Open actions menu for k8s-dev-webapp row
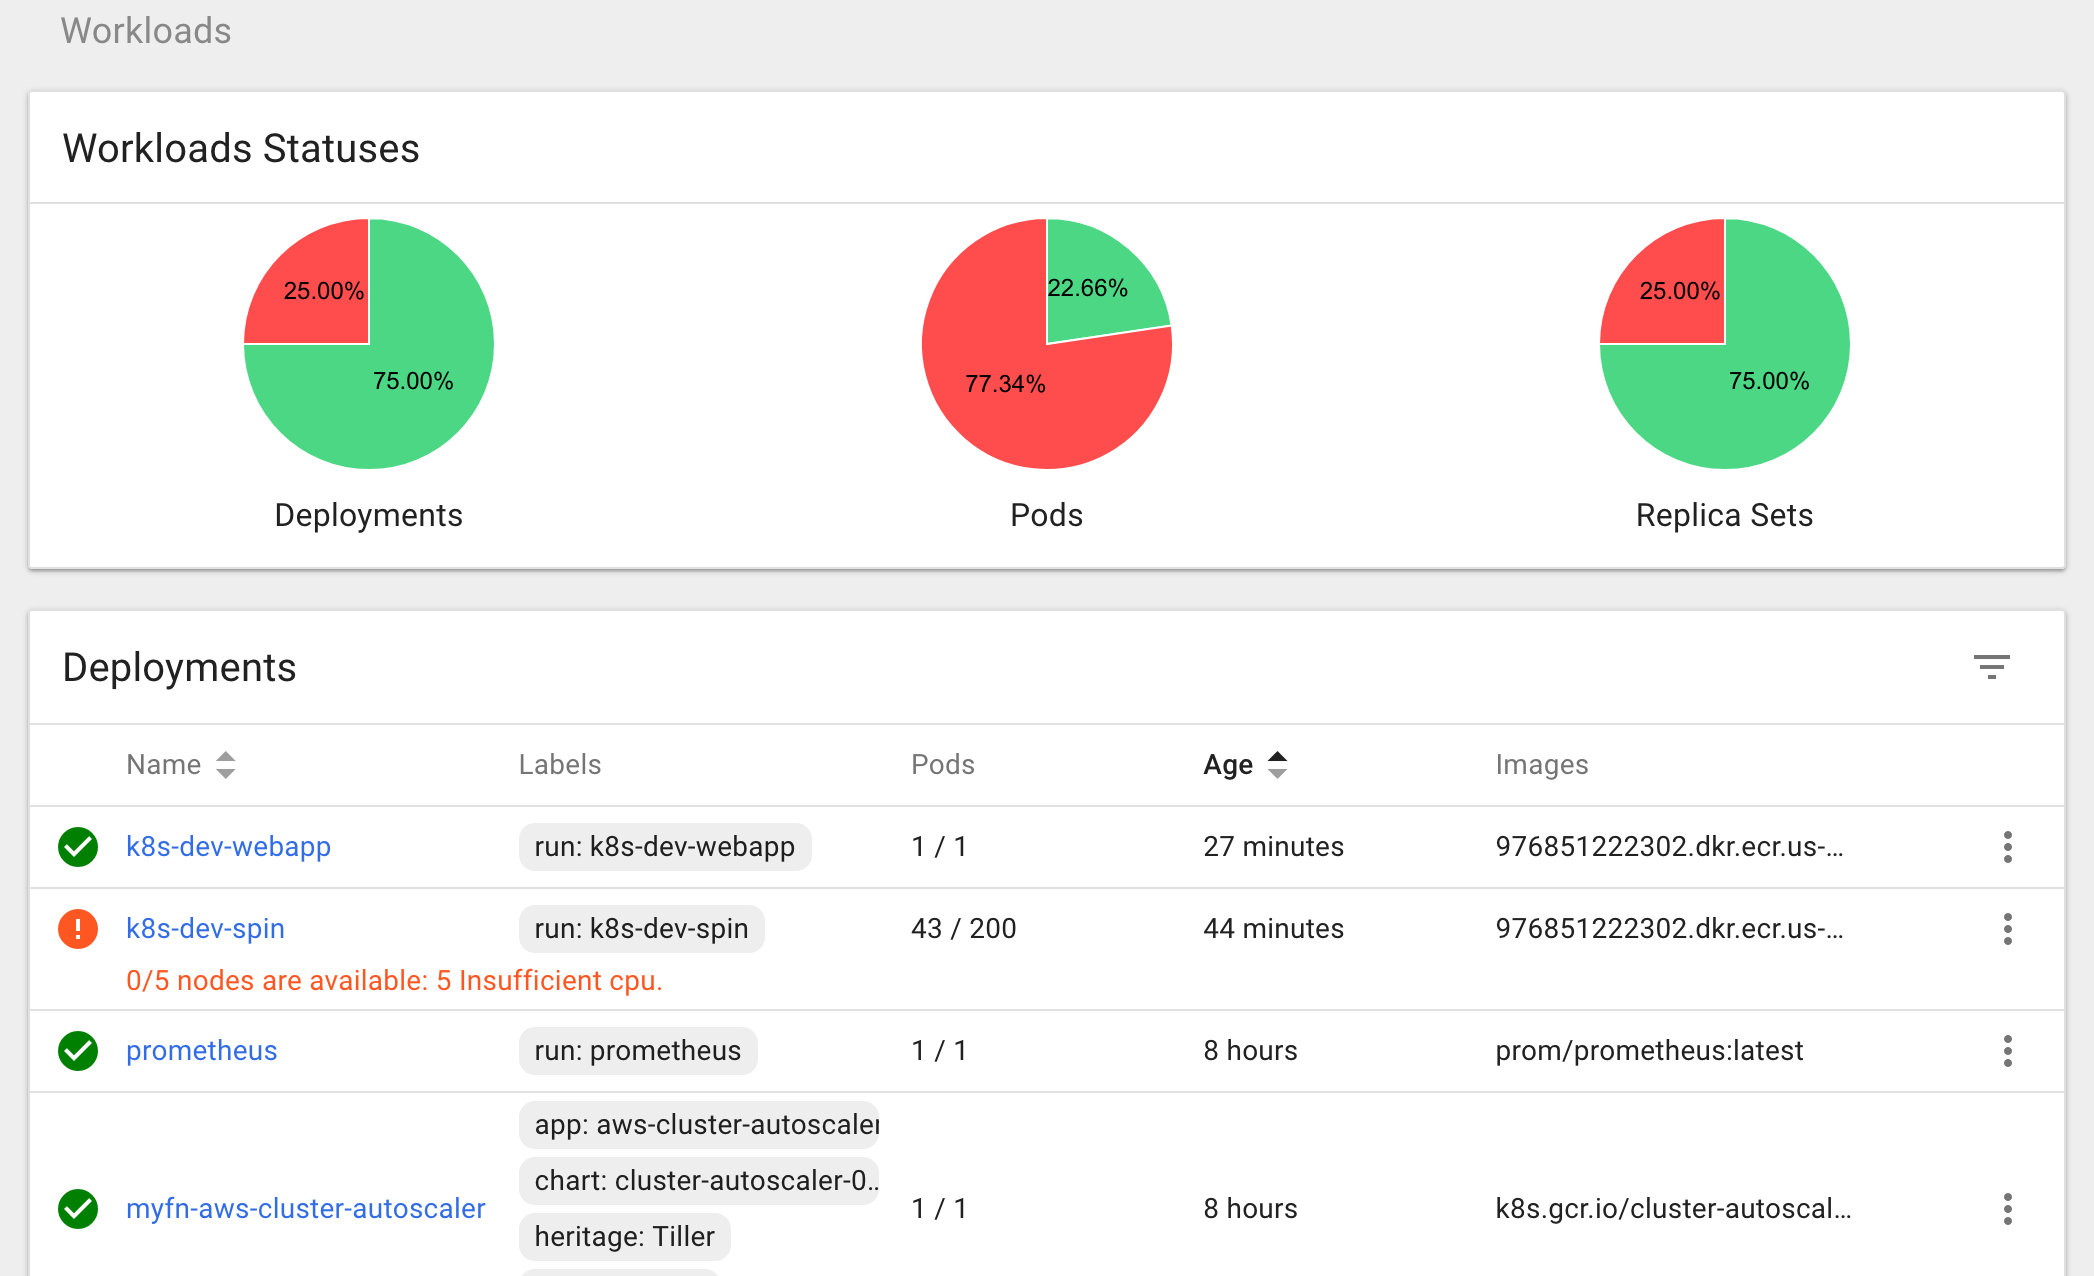Screen dimensions: 2094x1276 (2007, 847)
